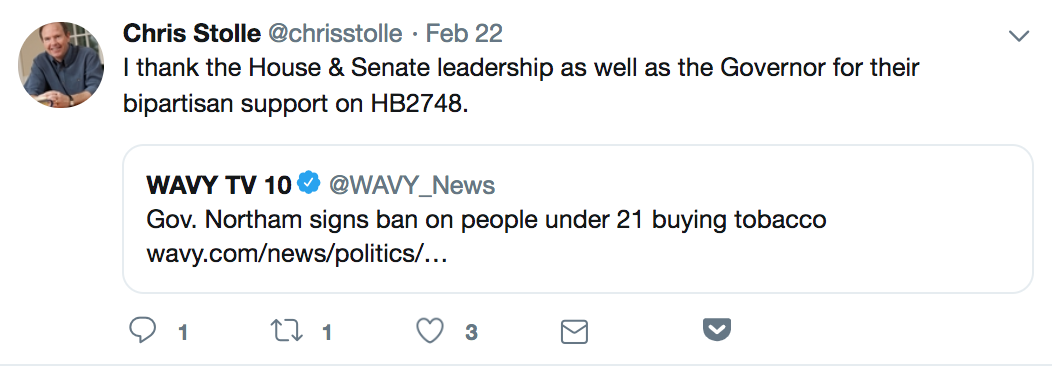Image resolution: width=1052 pixels, height=368 pixels.
Task: Visit the @chrisstolle handle
Action: point(335,34)
